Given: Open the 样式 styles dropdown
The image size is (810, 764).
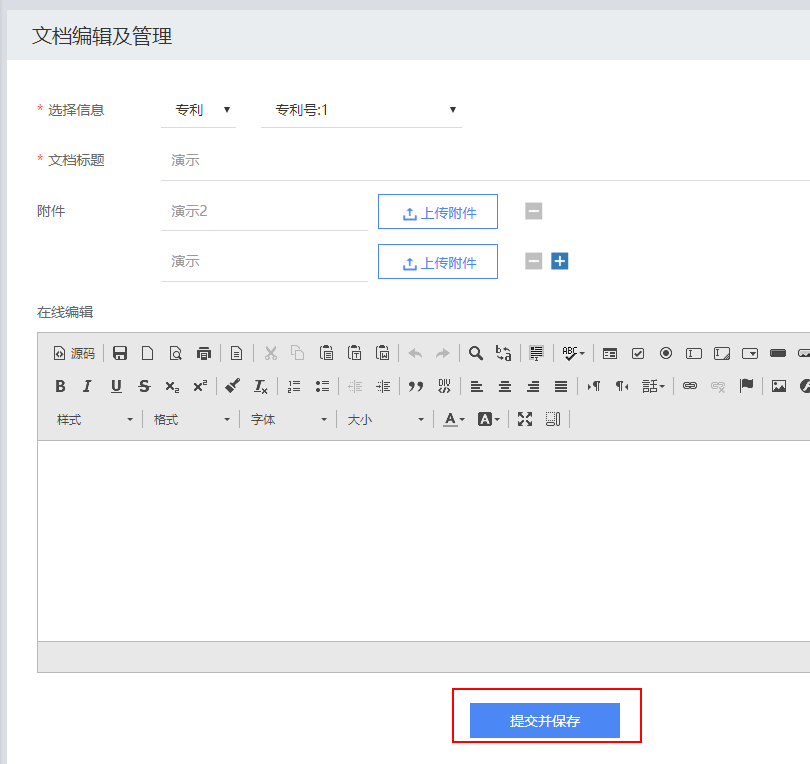Looking at the screenshot, I should 95,419.
